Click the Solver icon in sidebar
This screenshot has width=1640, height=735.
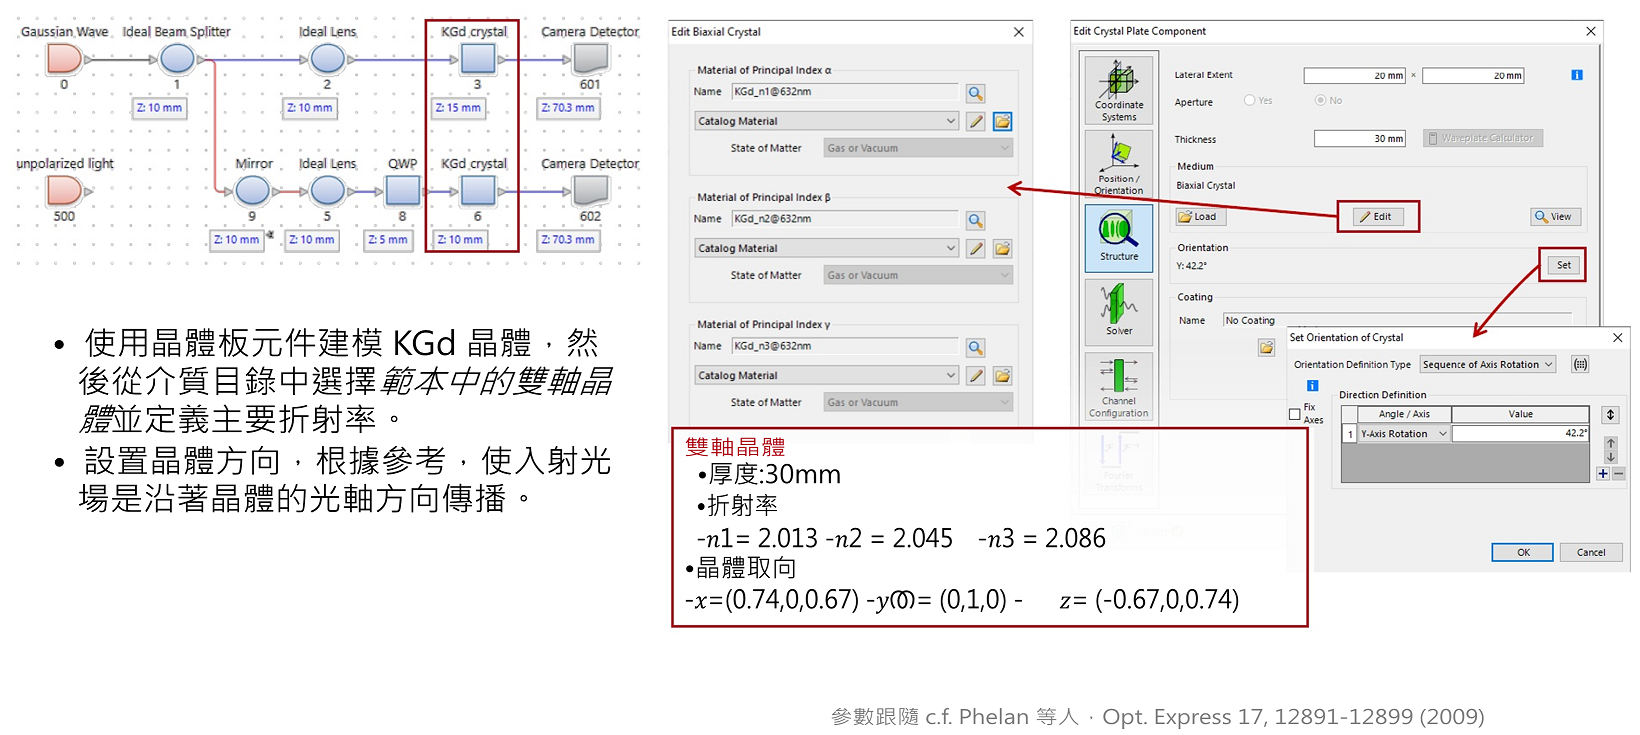pos(1119,311)
